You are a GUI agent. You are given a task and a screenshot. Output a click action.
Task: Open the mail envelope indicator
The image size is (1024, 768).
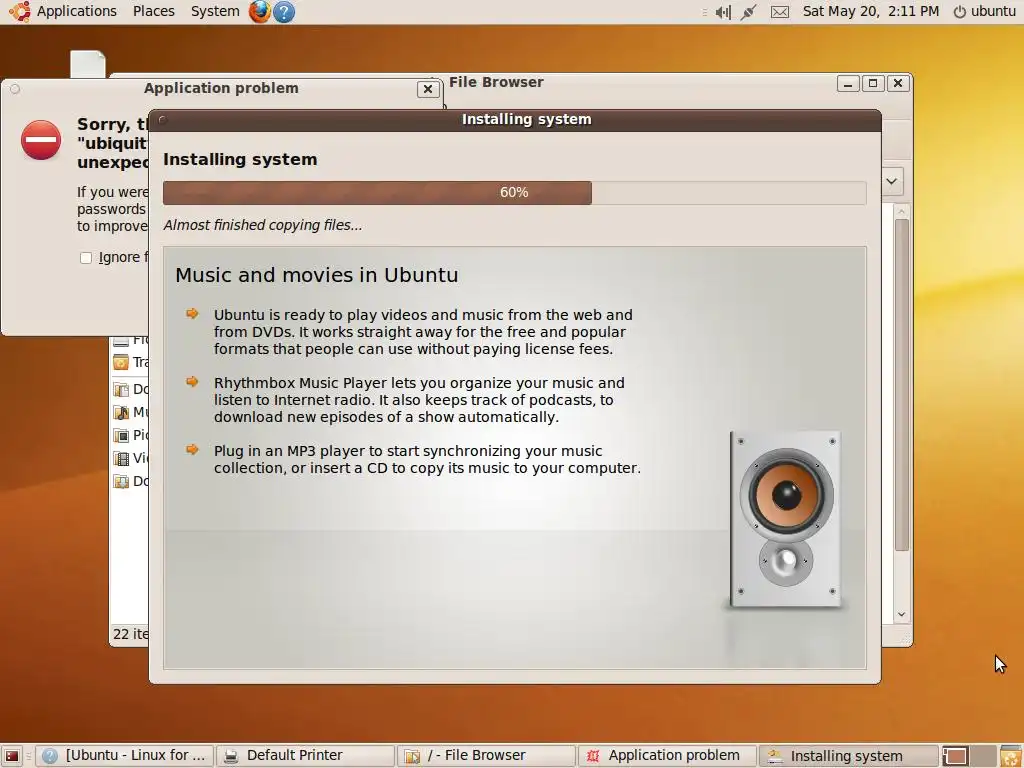(x=780, y=12)
